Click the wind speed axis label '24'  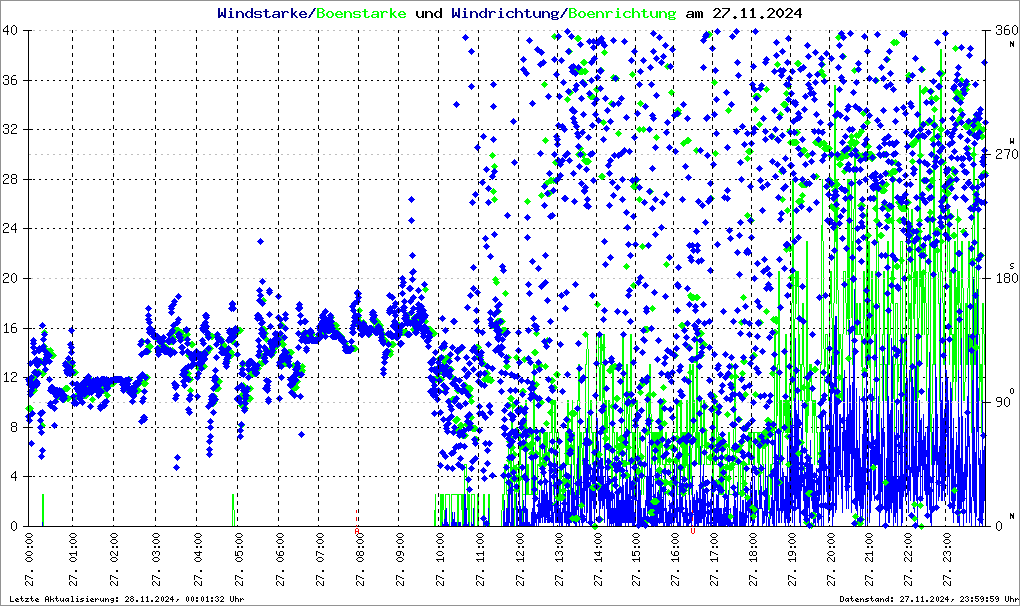[10, 228]
